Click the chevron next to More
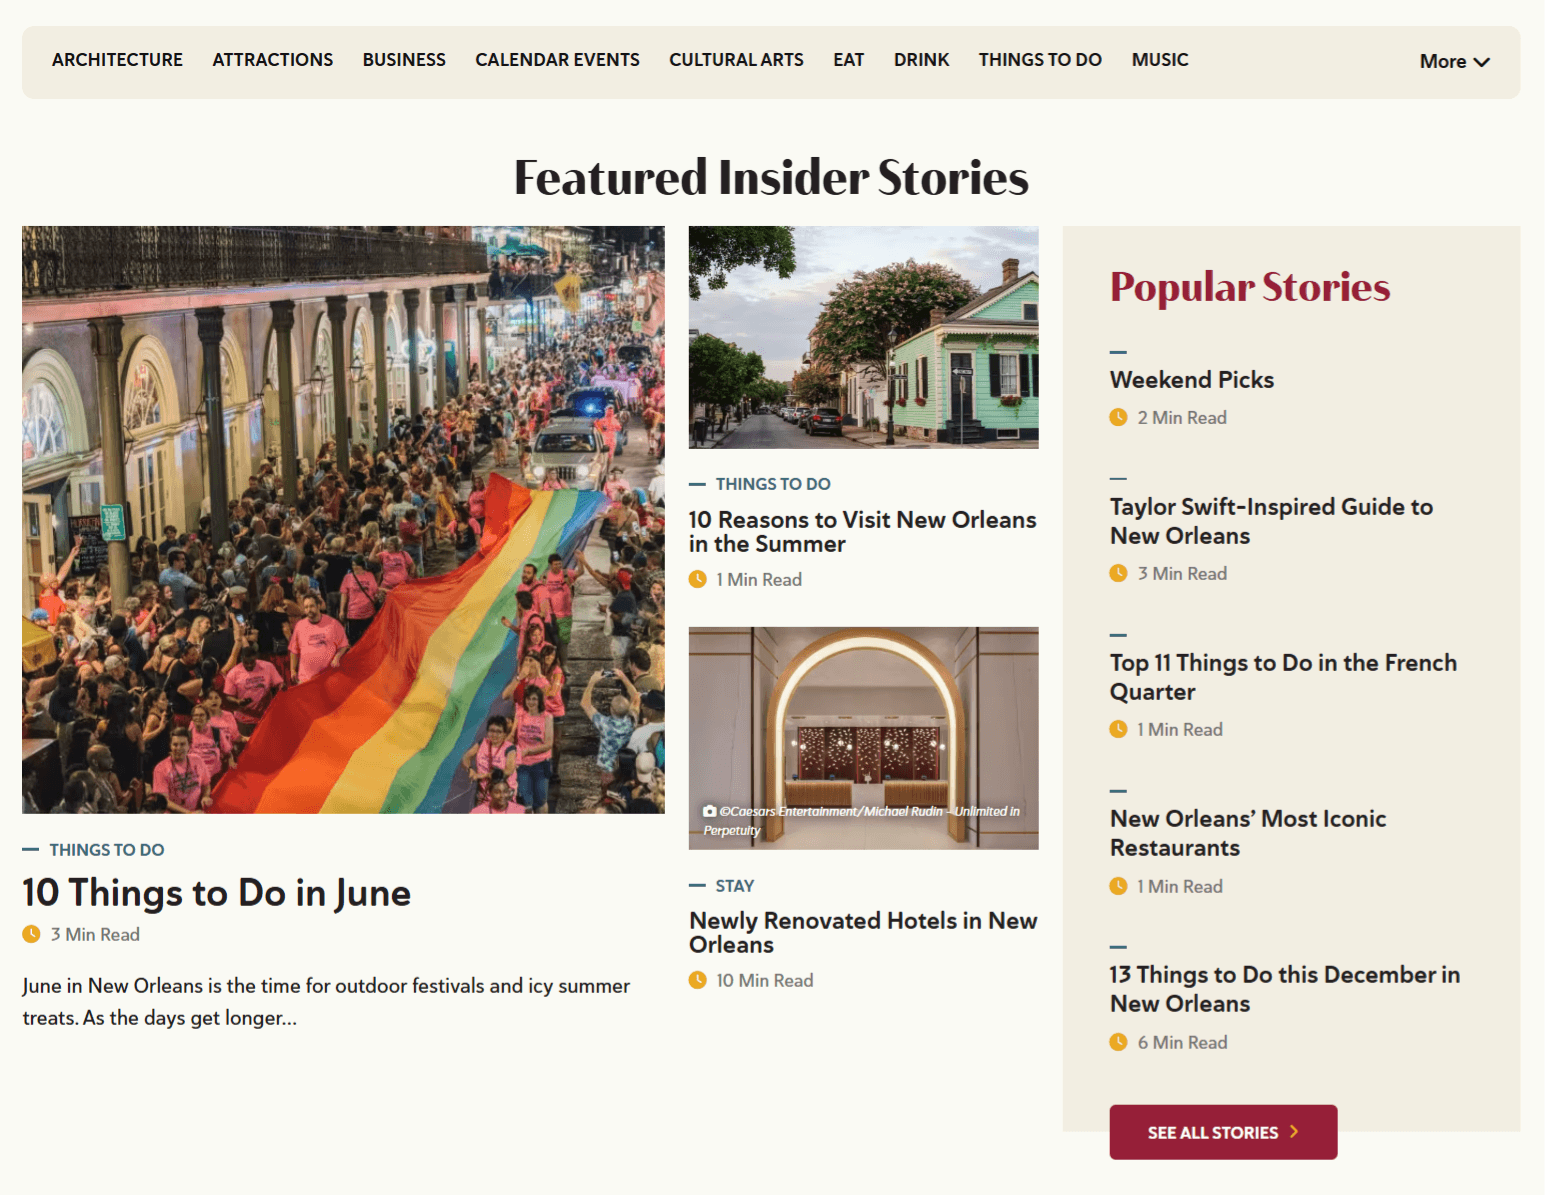This screenshot has height=1195, width=1545. [x=1483, y=62]
